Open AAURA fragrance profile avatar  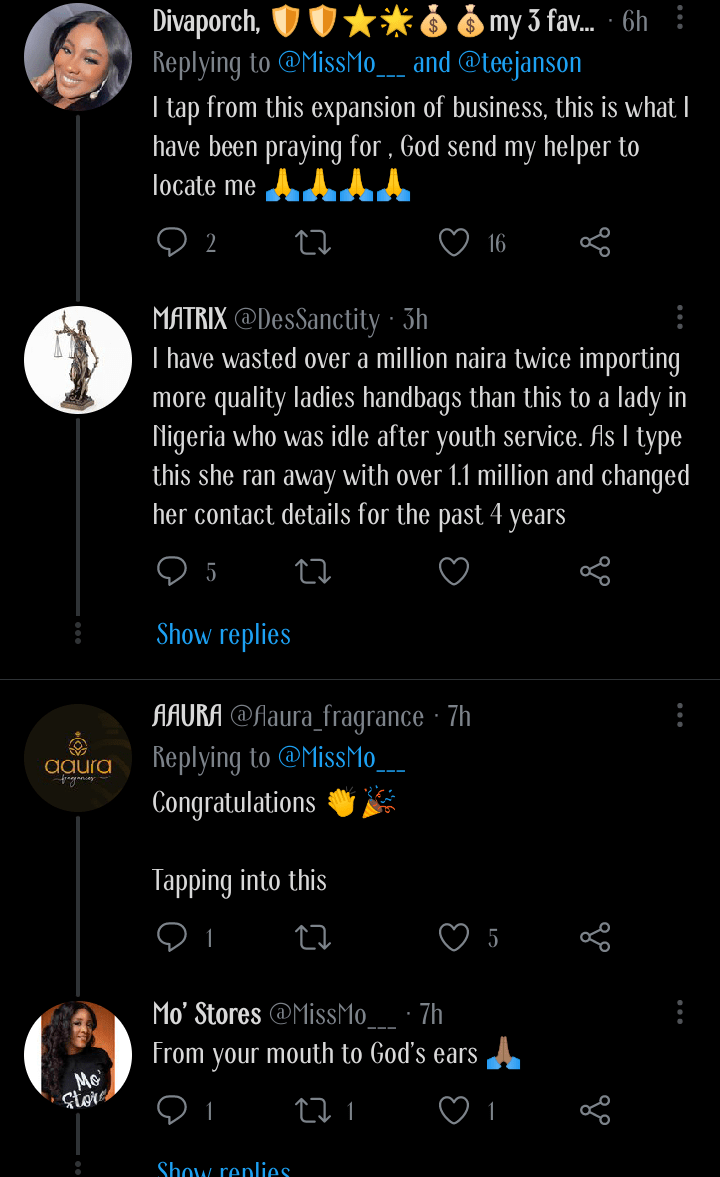click(x=77, y=758)
